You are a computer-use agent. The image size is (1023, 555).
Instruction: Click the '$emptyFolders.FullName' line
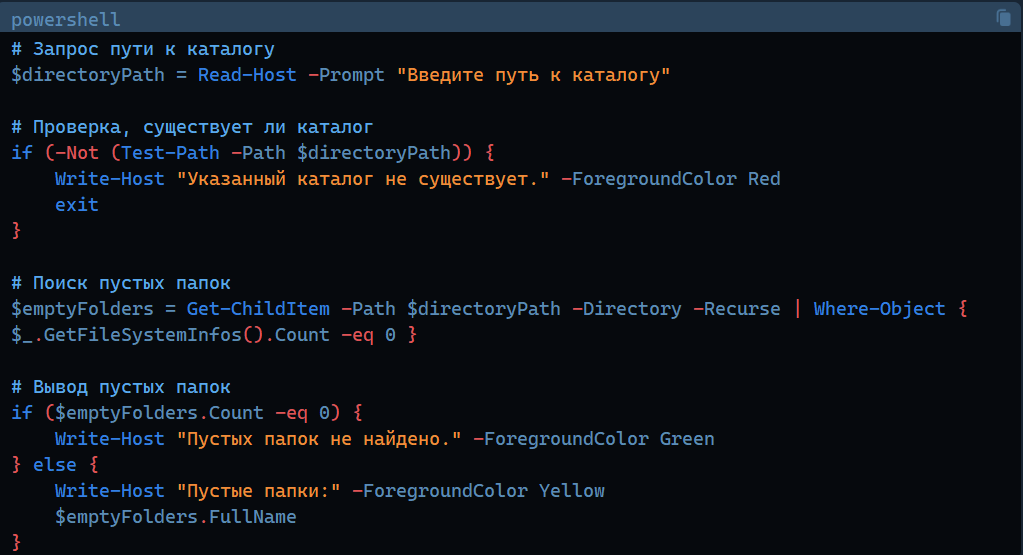coord(176,517)
